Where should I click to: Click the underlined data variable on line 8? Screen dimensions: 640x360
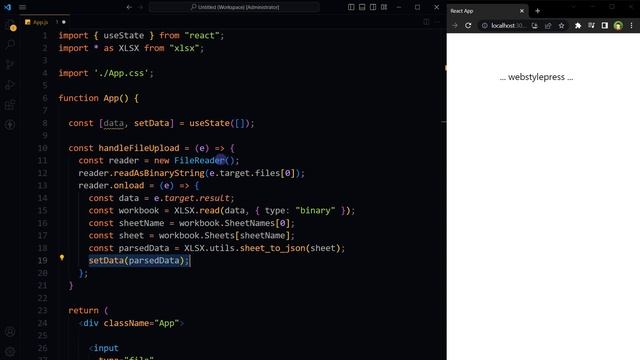[x=113, y=123]
